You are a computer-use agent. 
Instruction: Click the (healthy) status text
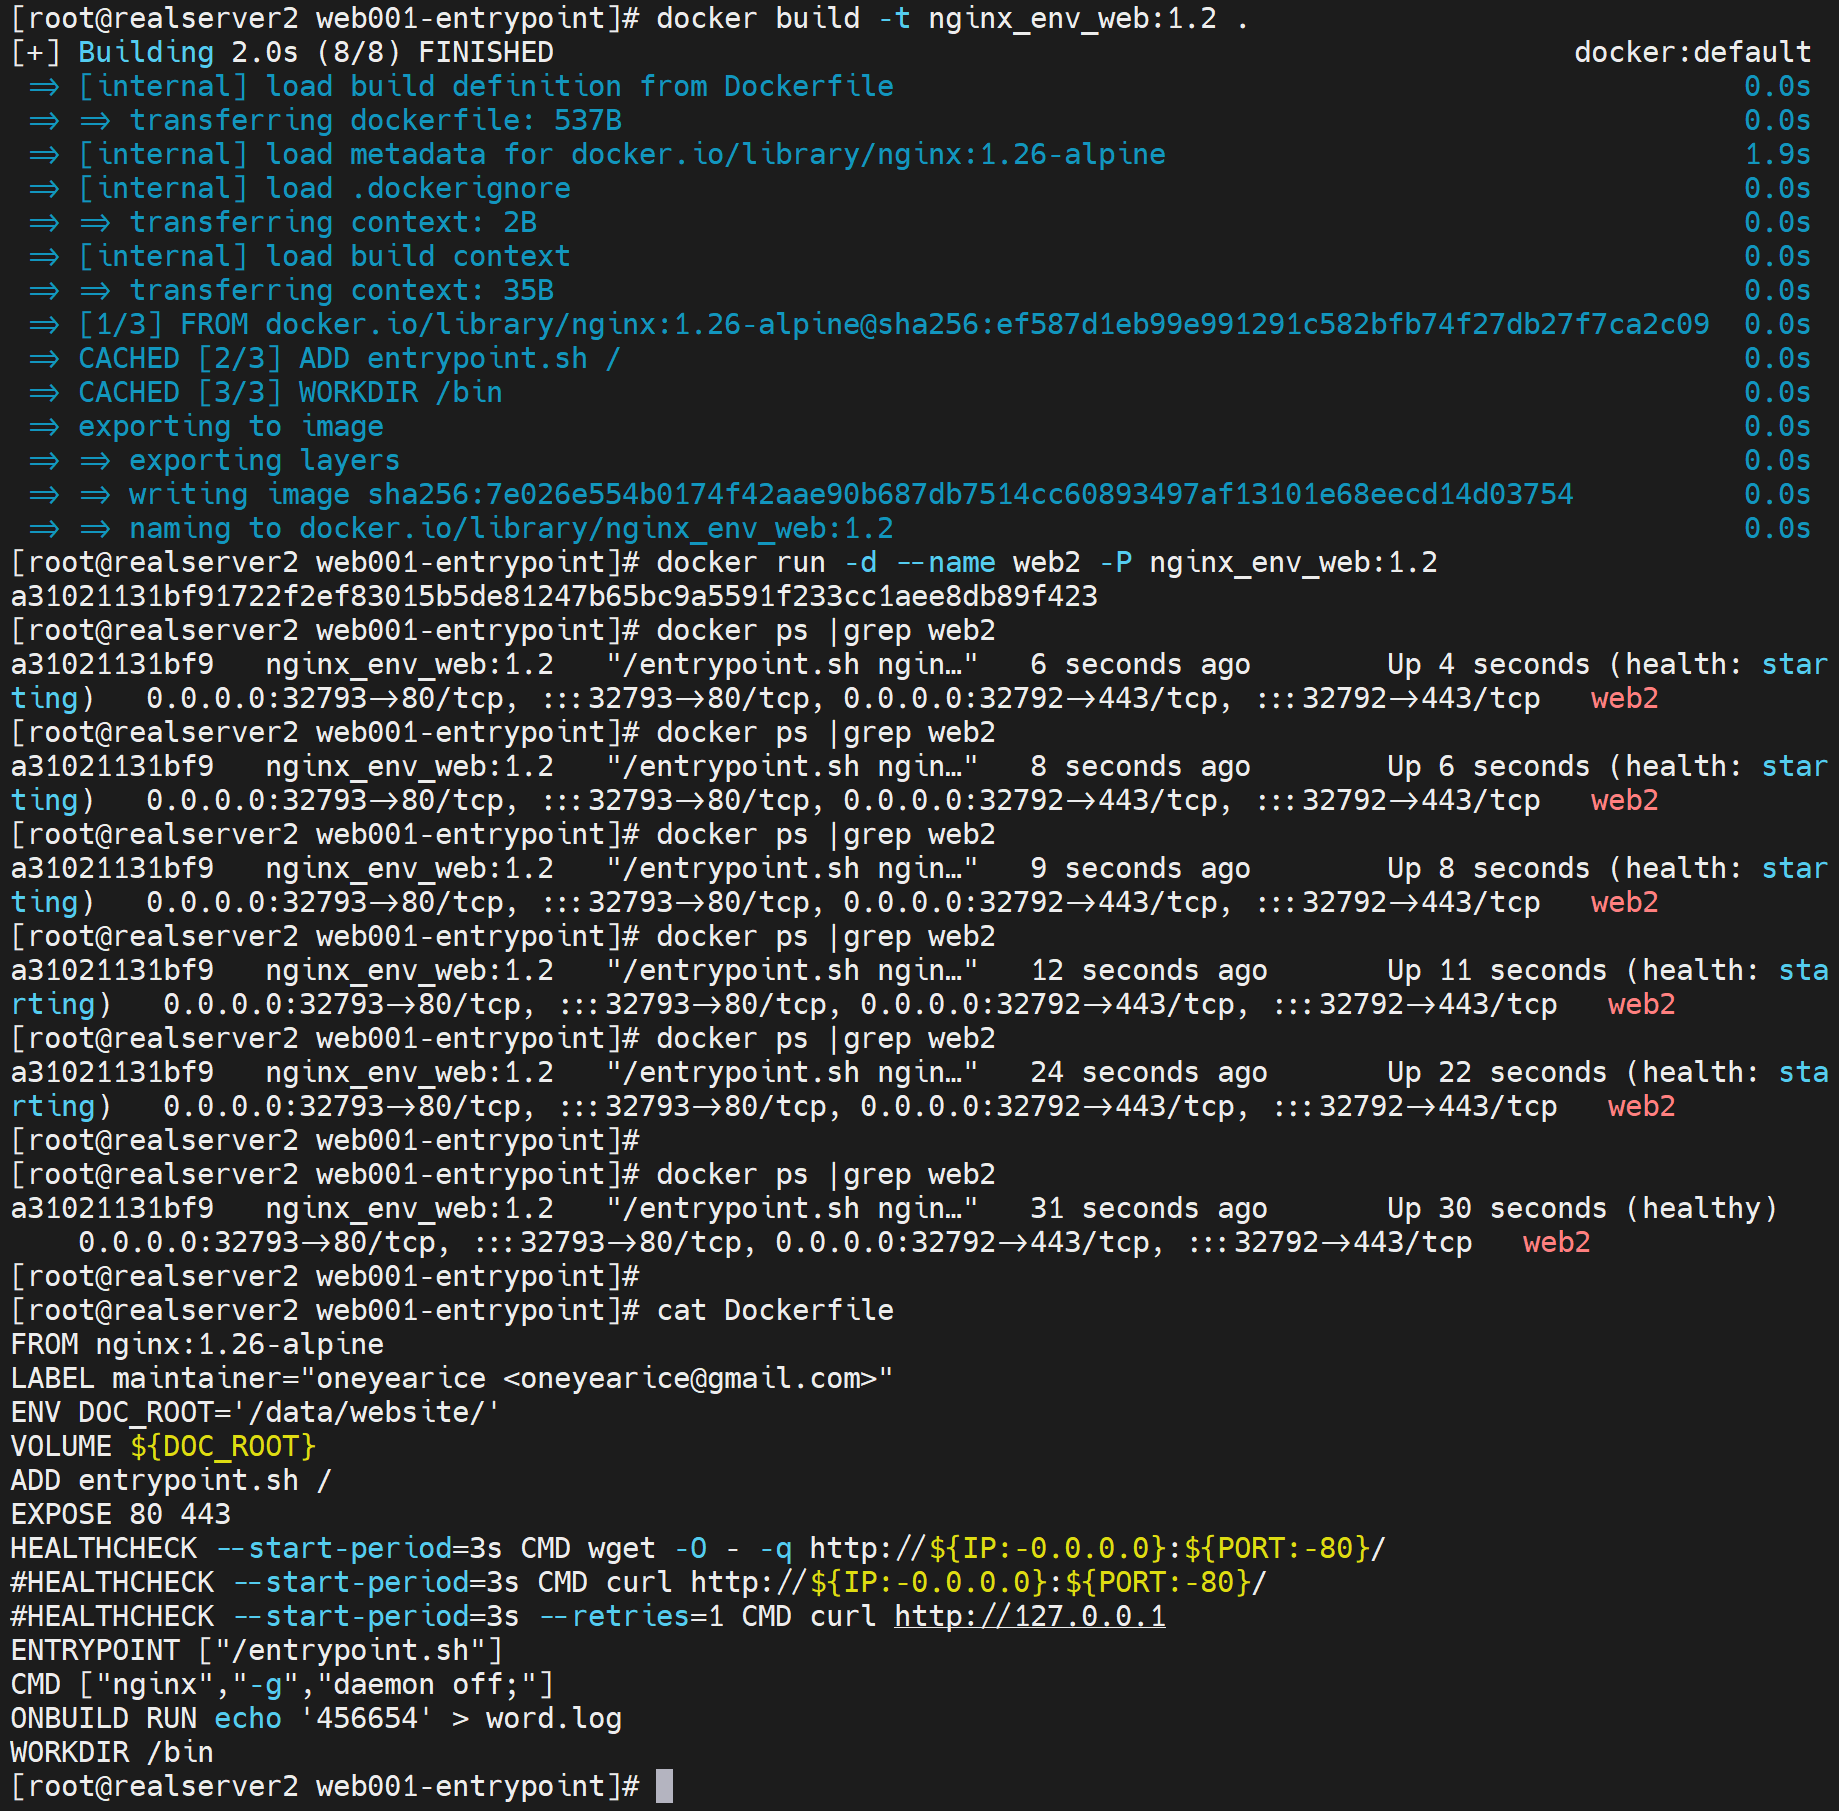pos(1701,1208)
